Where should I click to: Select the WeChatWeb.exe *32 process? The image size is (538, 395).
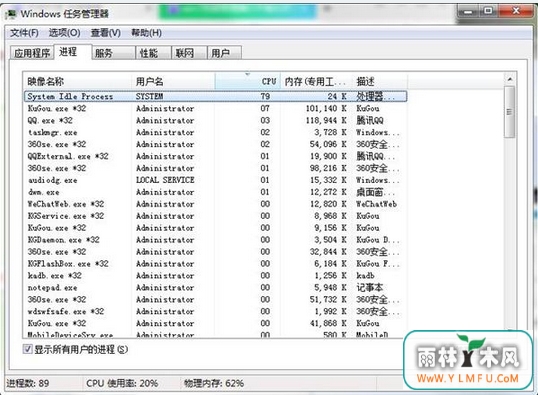click(215, 204)
